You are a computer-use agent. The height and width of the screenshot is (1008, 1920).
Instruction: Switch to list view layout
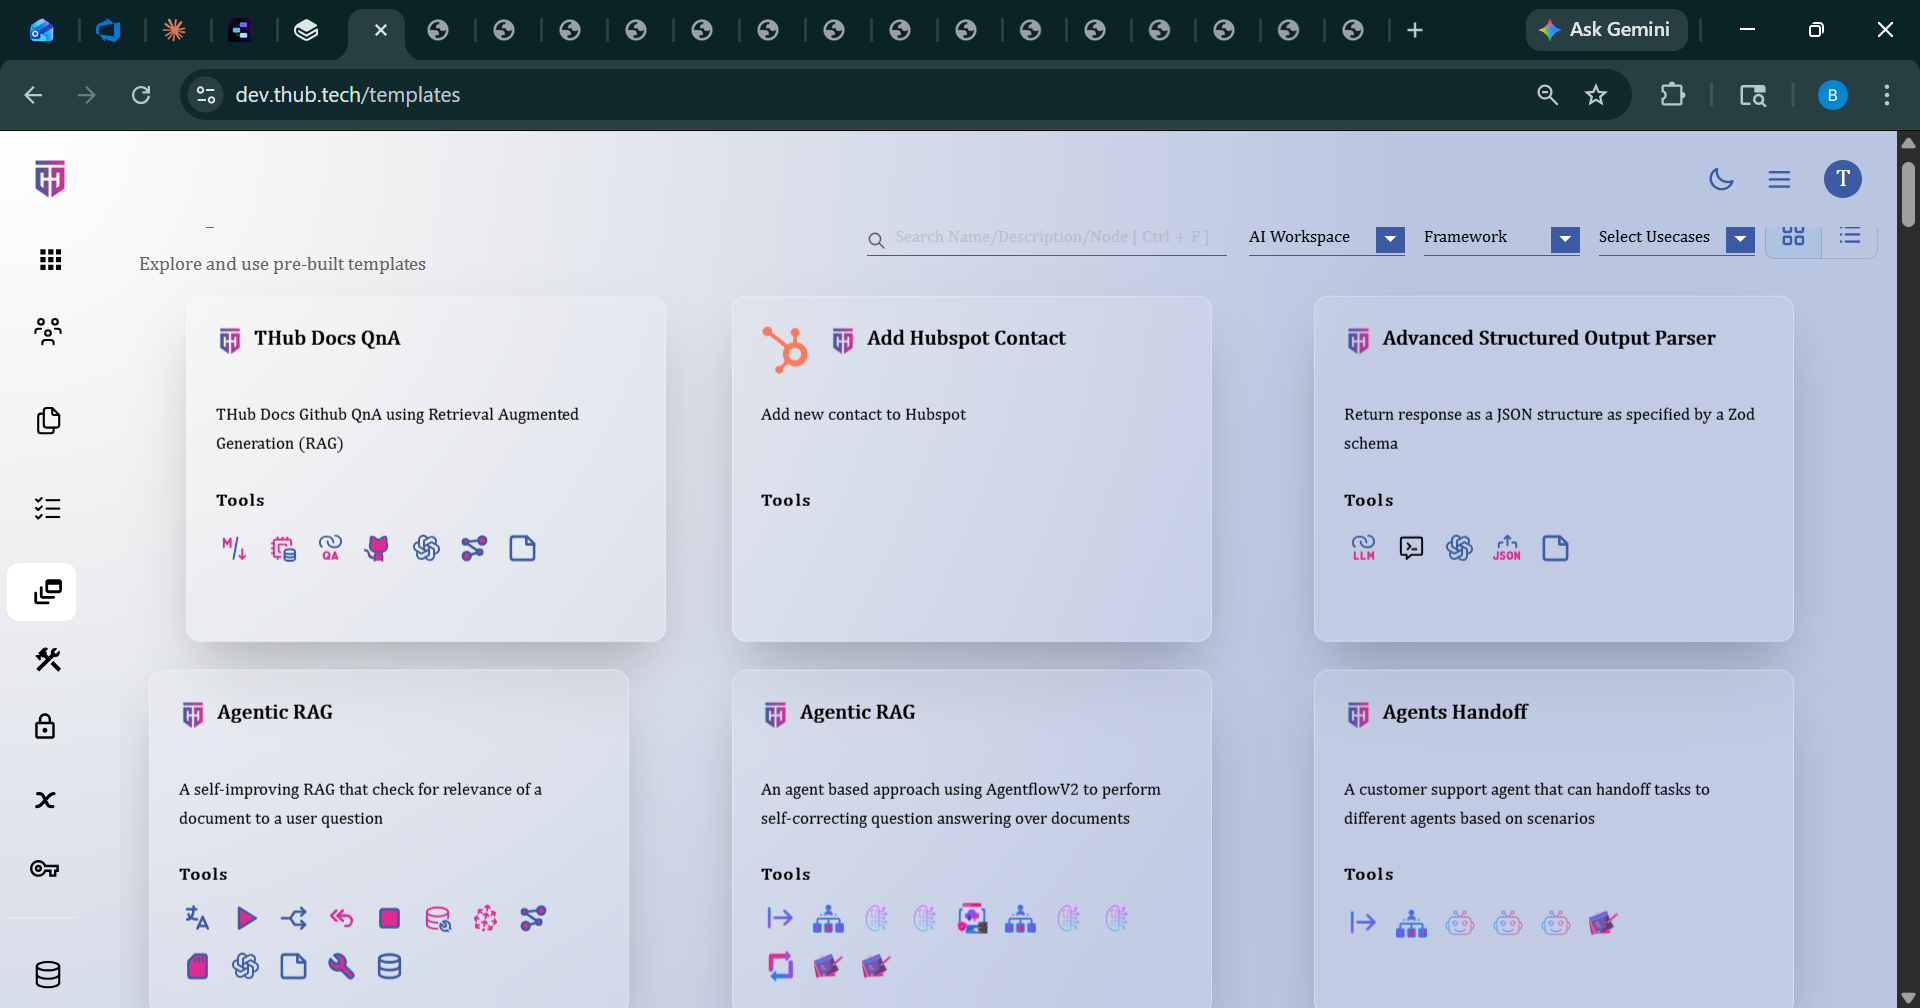(x=1849, y=237)
